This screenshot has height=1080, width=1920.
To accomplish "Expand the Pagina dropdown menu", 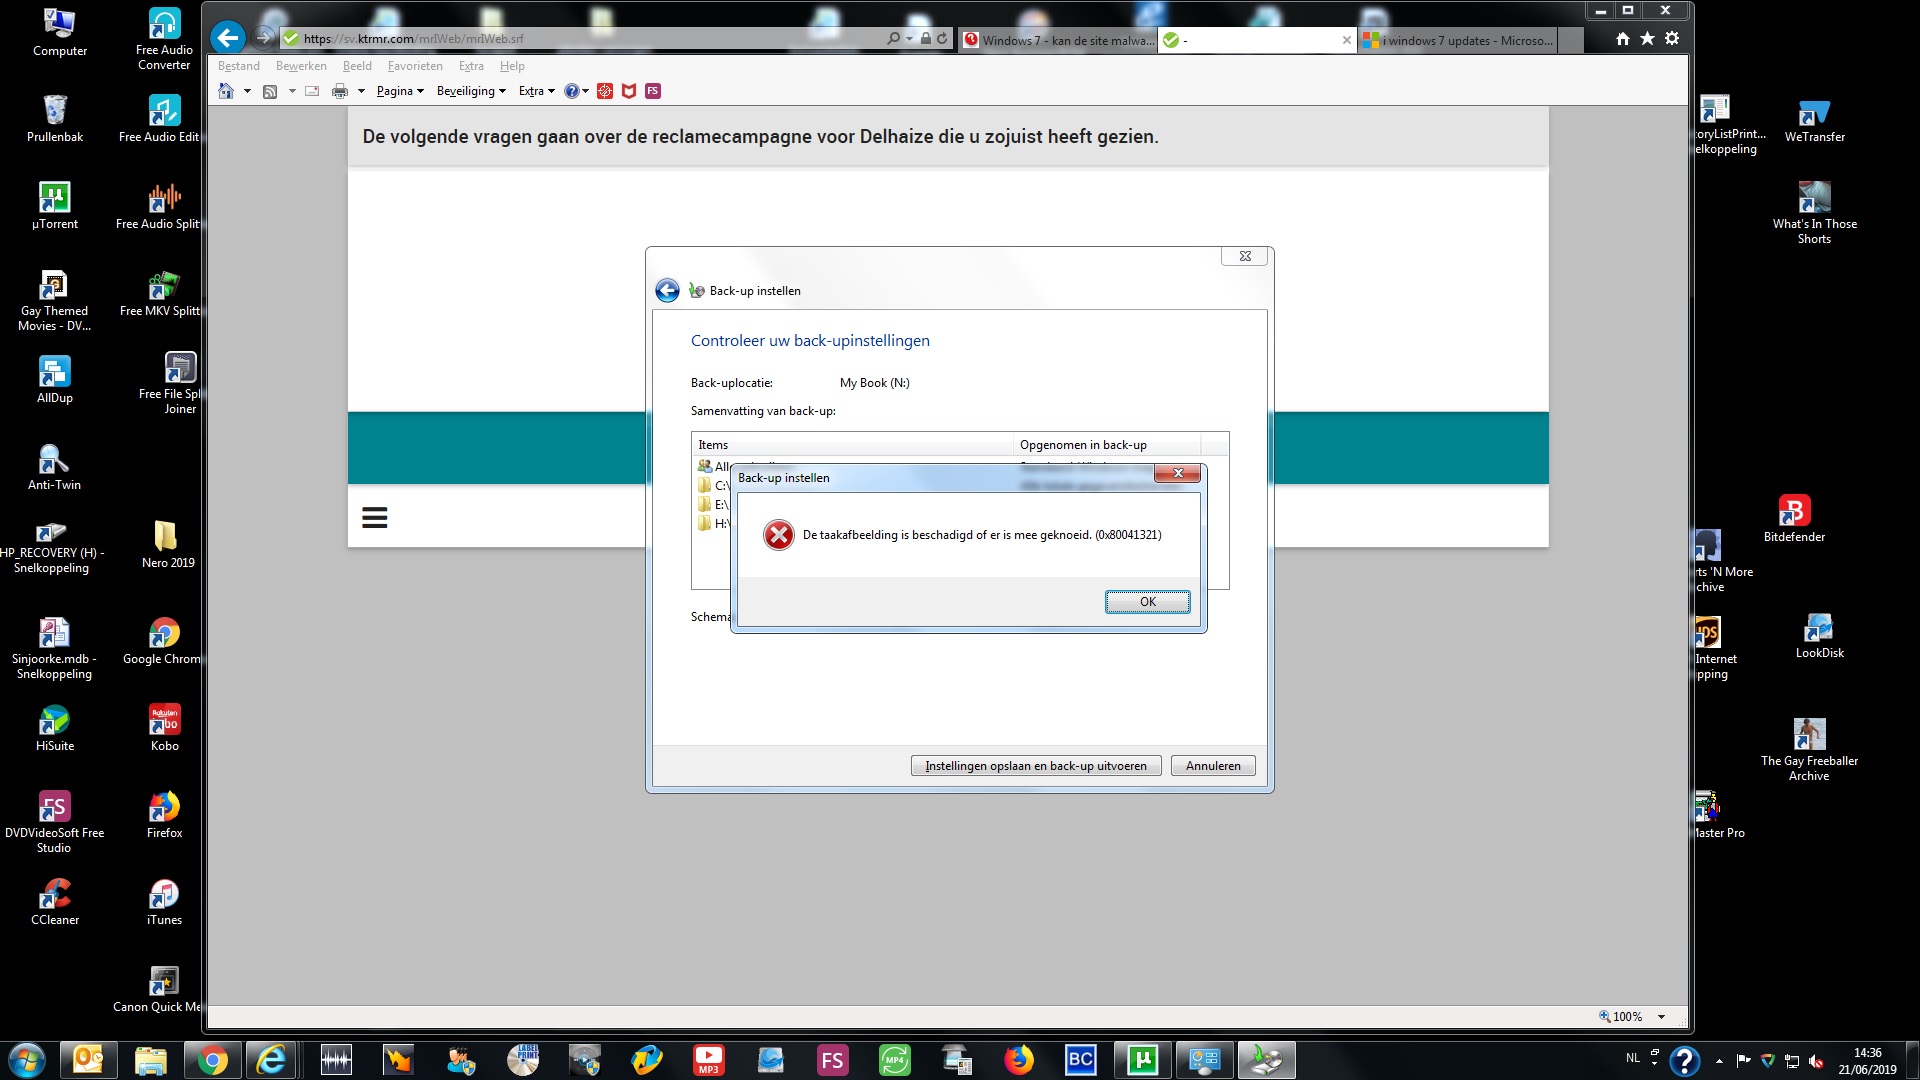I will click(x=400, y=91).
